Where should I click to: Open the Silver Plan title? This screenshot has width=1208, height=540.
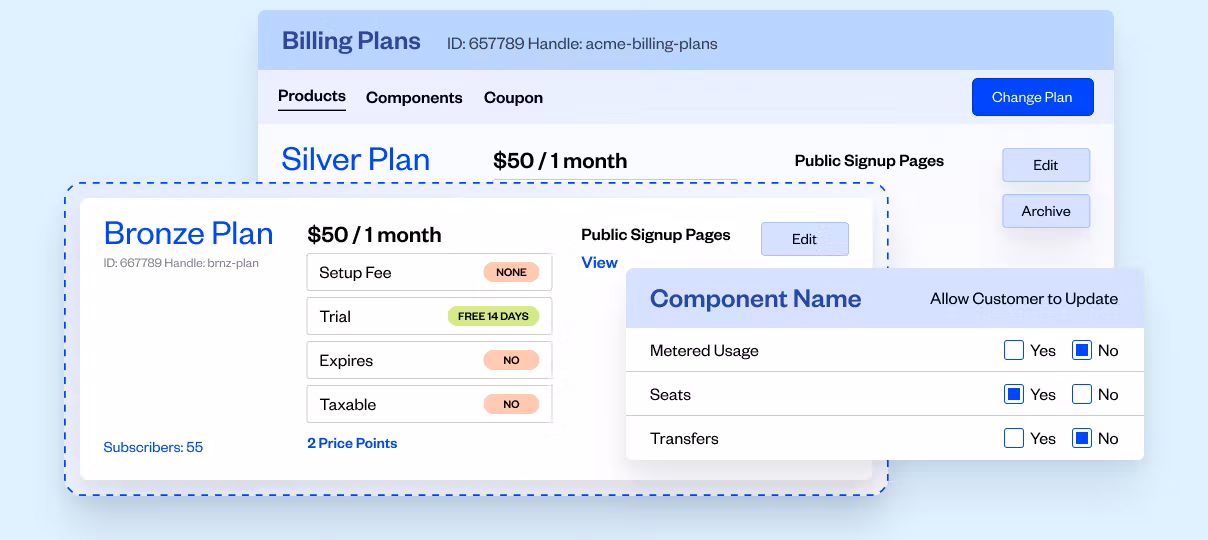[x=356, y=160]
